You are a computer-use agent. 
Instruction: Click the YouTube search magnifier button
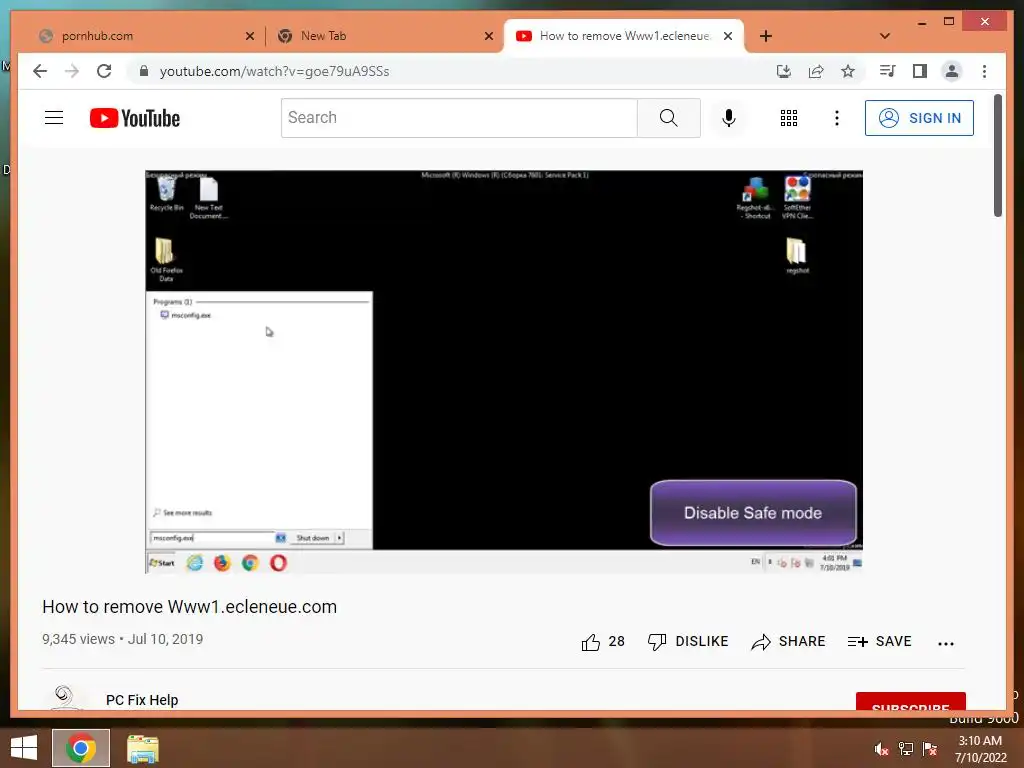click(x=669, y=118)
